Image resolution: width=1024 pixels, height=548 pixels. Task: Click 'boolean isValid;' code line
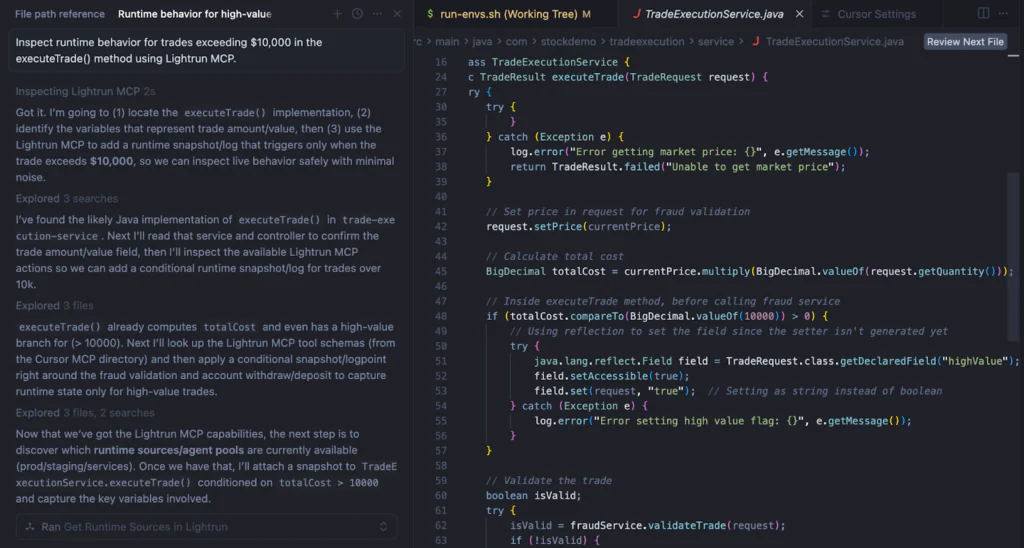click(533, 496)
